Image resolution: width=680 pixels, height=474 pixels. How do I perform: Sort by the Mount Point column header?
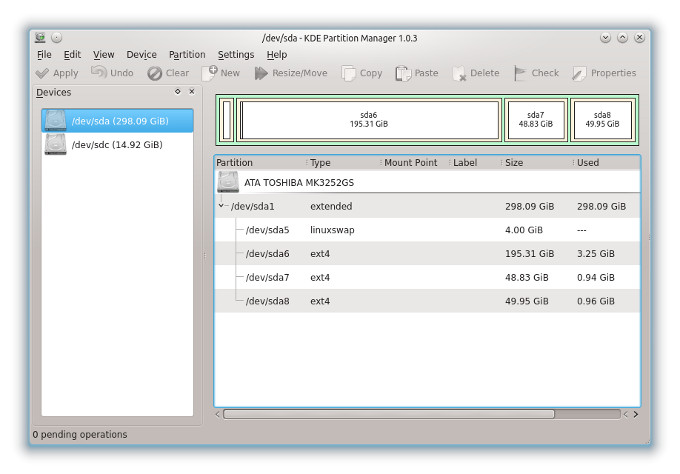click(x=415, y=163)
